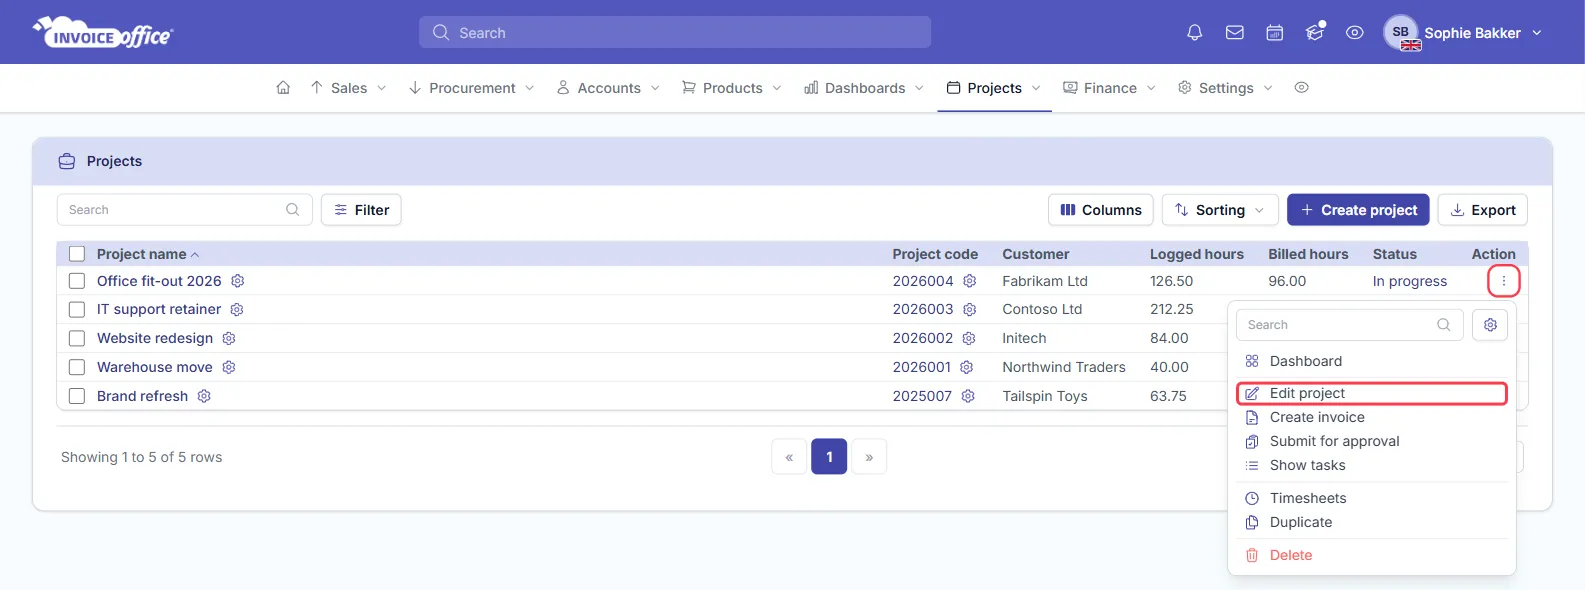Image resolution: width=1585 pixels, height=590 pixels.
Task: Open the notifications bell icon
Action: coord(1194,33)
